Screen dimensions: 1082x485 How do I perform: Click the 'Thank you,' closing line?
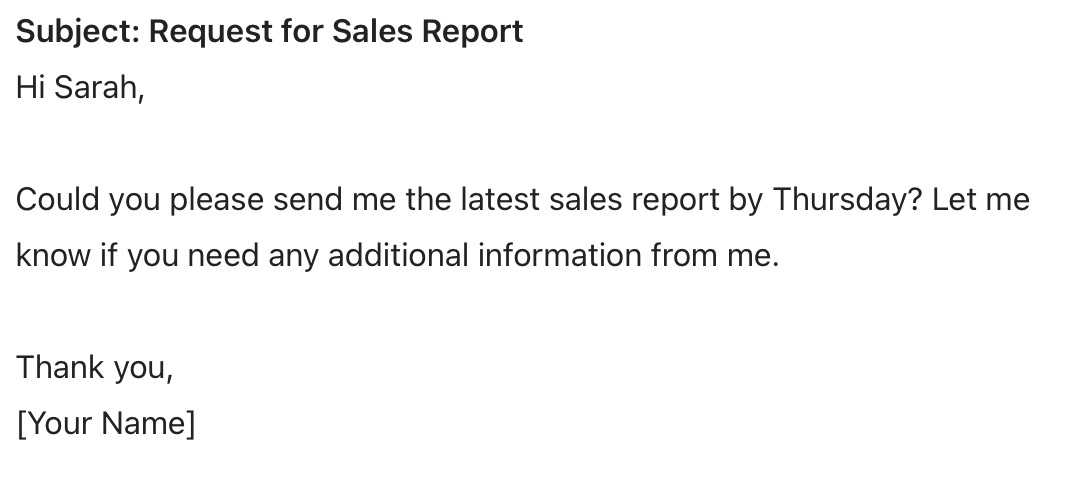pyautogui.click(x=95, y=368)
